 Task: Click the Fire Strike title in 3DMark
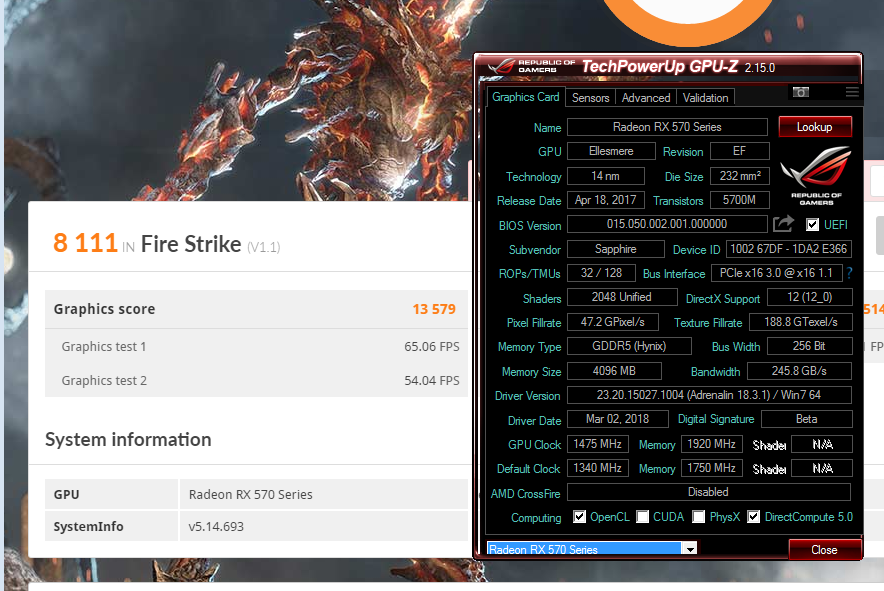pyautogui.click(x=191, y=244)
